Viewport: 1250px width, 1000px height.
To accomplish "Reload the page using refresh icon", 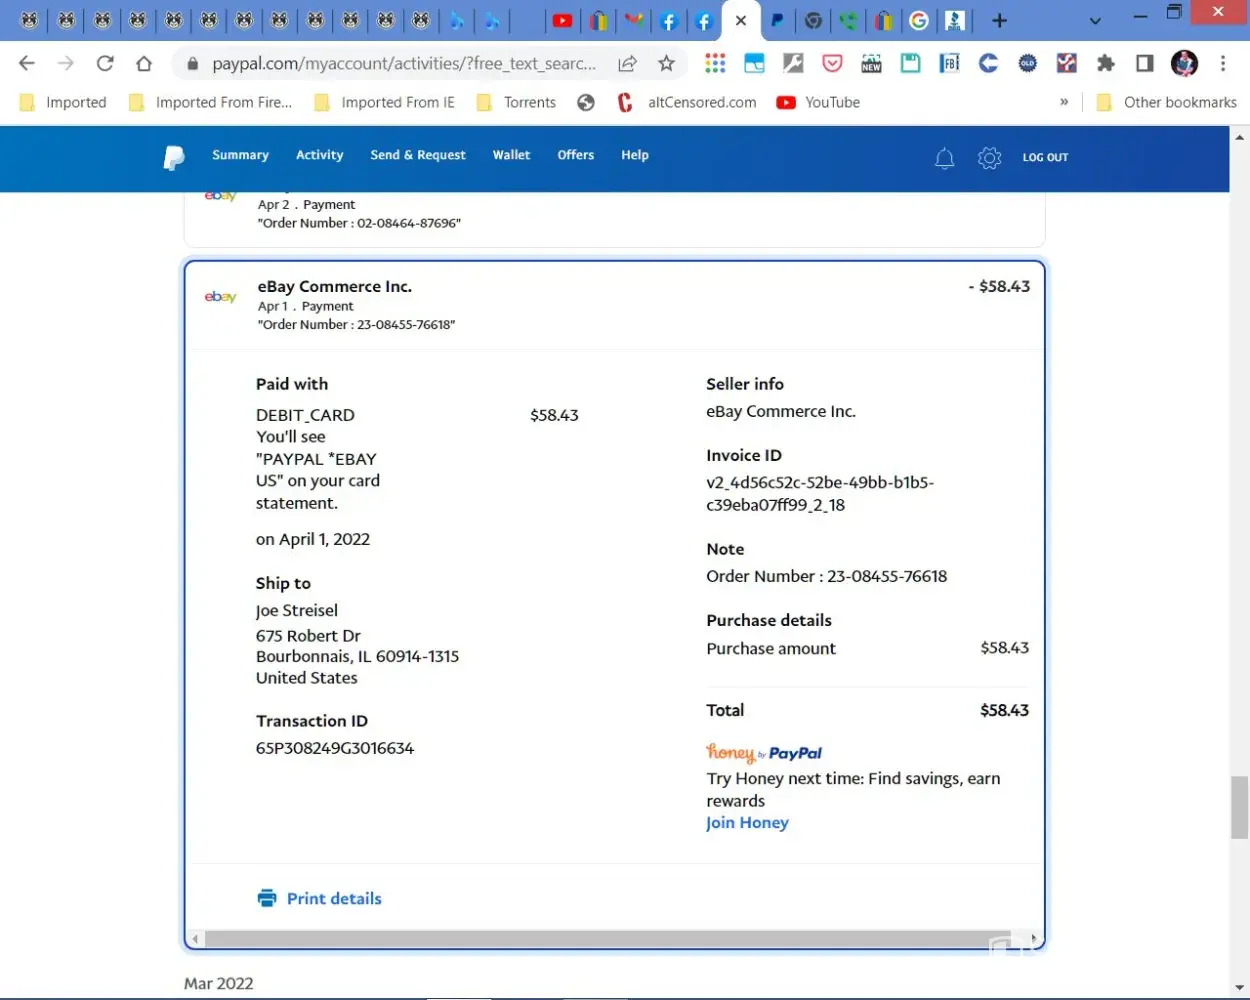I will pos(105,64).
